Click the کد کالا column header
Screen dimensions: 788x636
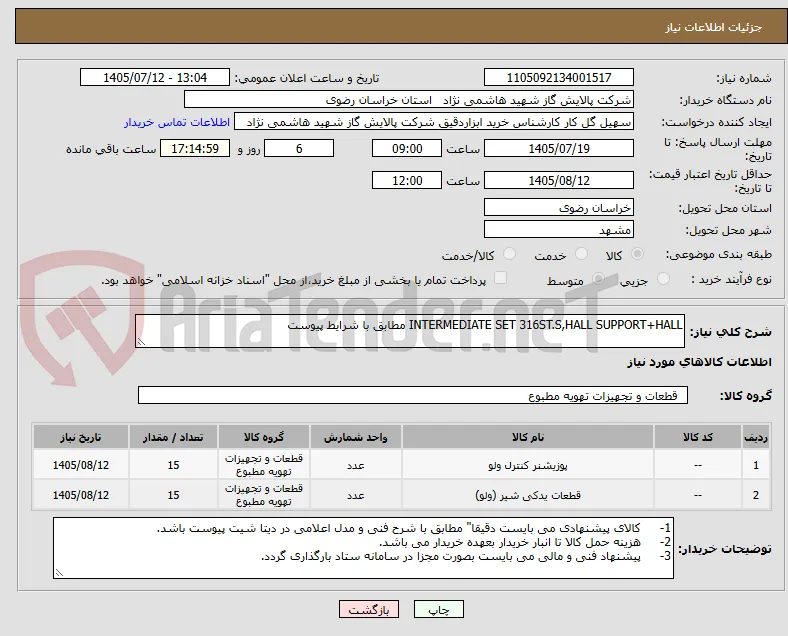tap(698, 437)
